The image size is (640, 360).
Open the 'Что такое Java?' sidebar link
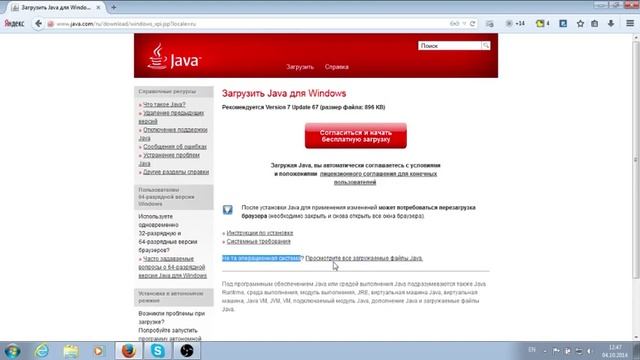click(164, 104)
